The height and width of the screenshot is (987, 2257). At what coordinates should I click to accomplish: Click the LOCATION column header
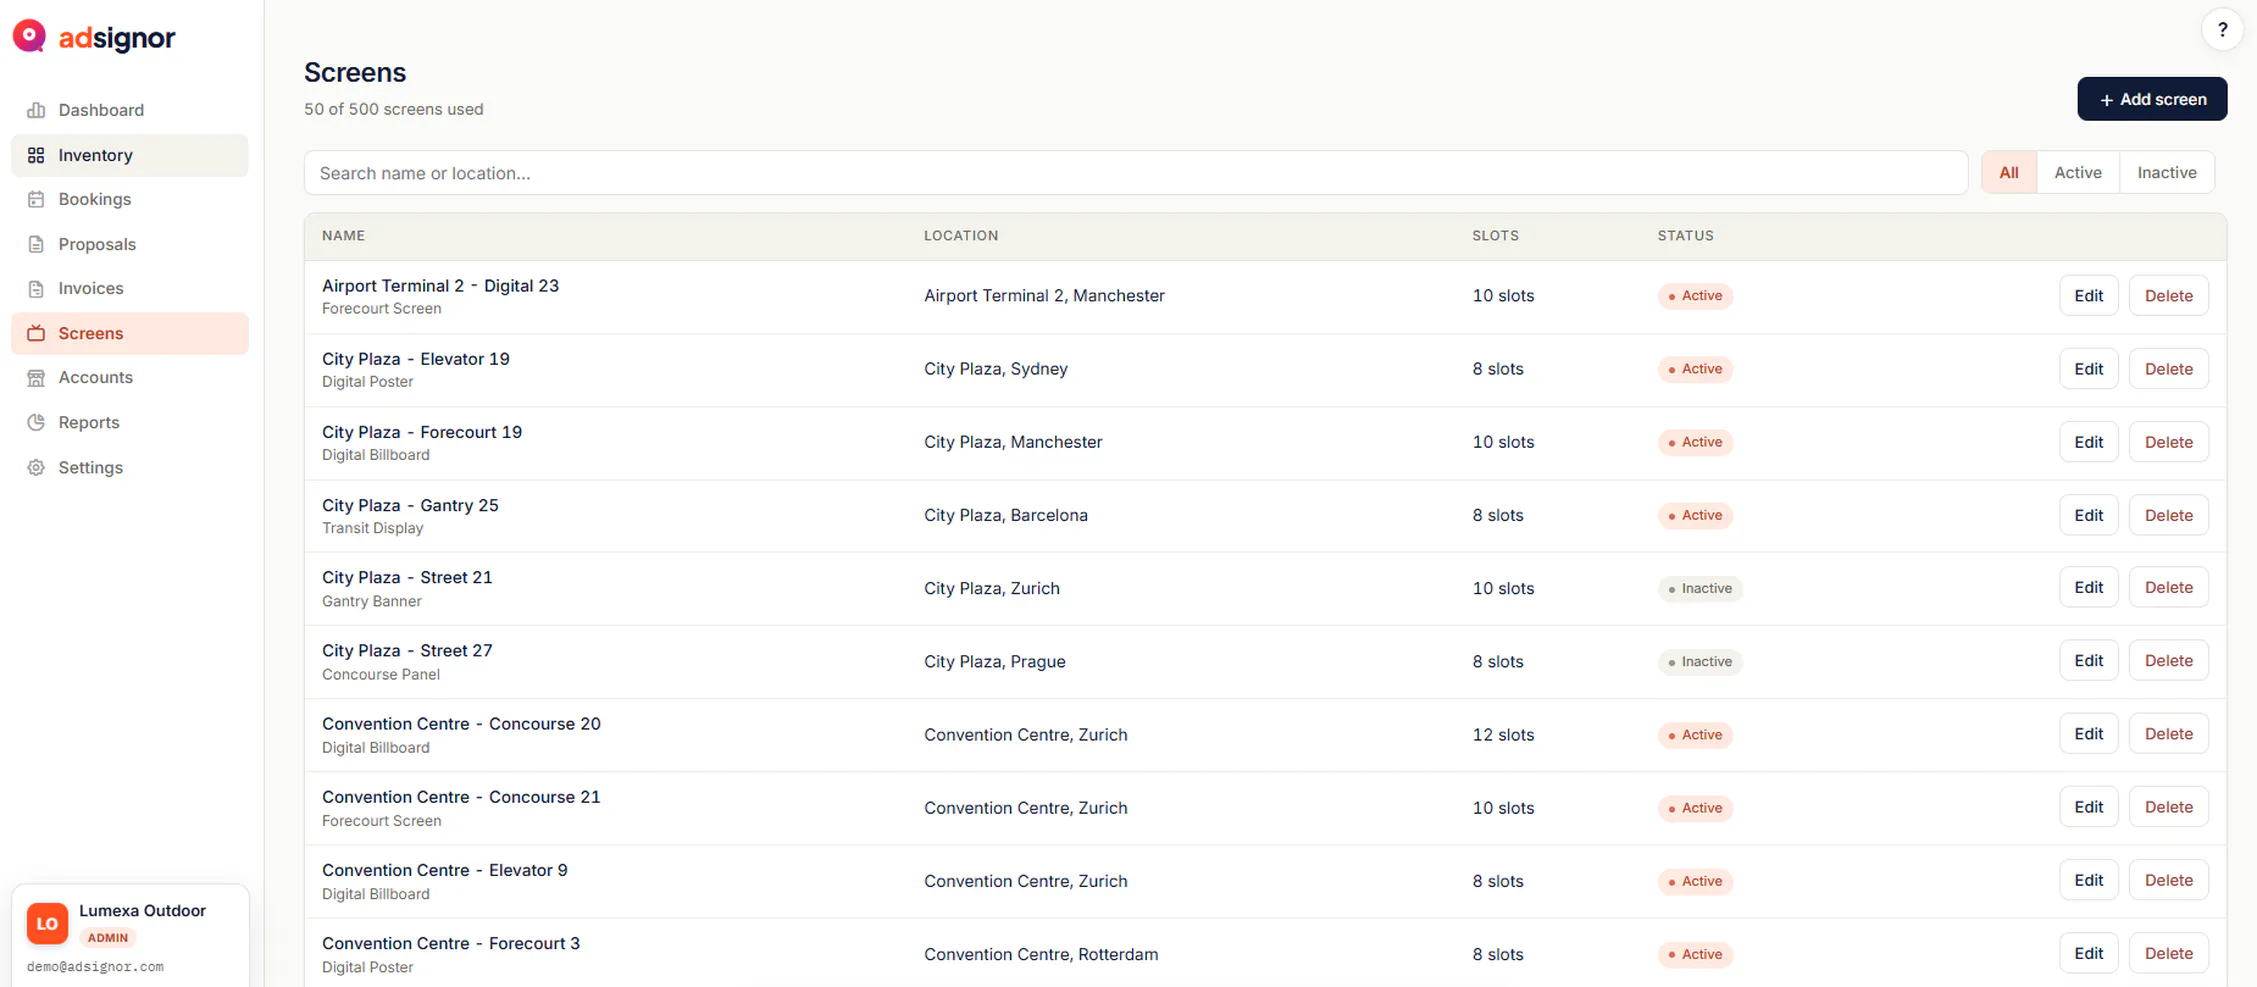[x=961, y=236]
